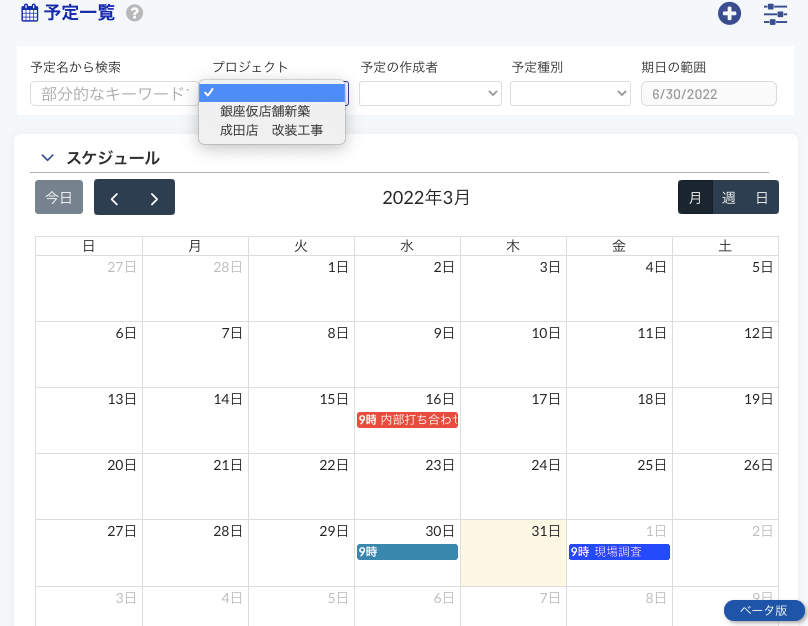
Task: Click the add new schedule plus icon
Action: click(730, 14)
